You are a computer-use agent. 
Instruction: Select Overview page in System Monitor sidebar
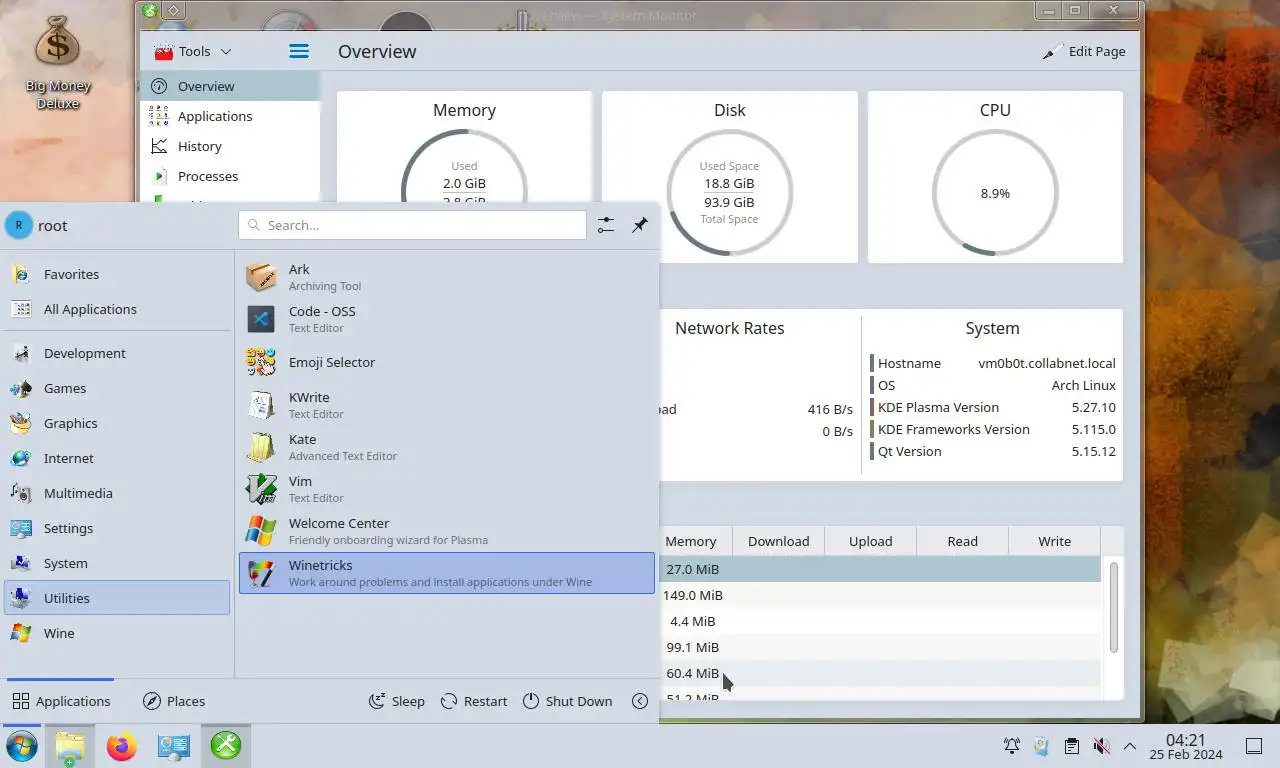pyautogui.click(x=230, y=86)
